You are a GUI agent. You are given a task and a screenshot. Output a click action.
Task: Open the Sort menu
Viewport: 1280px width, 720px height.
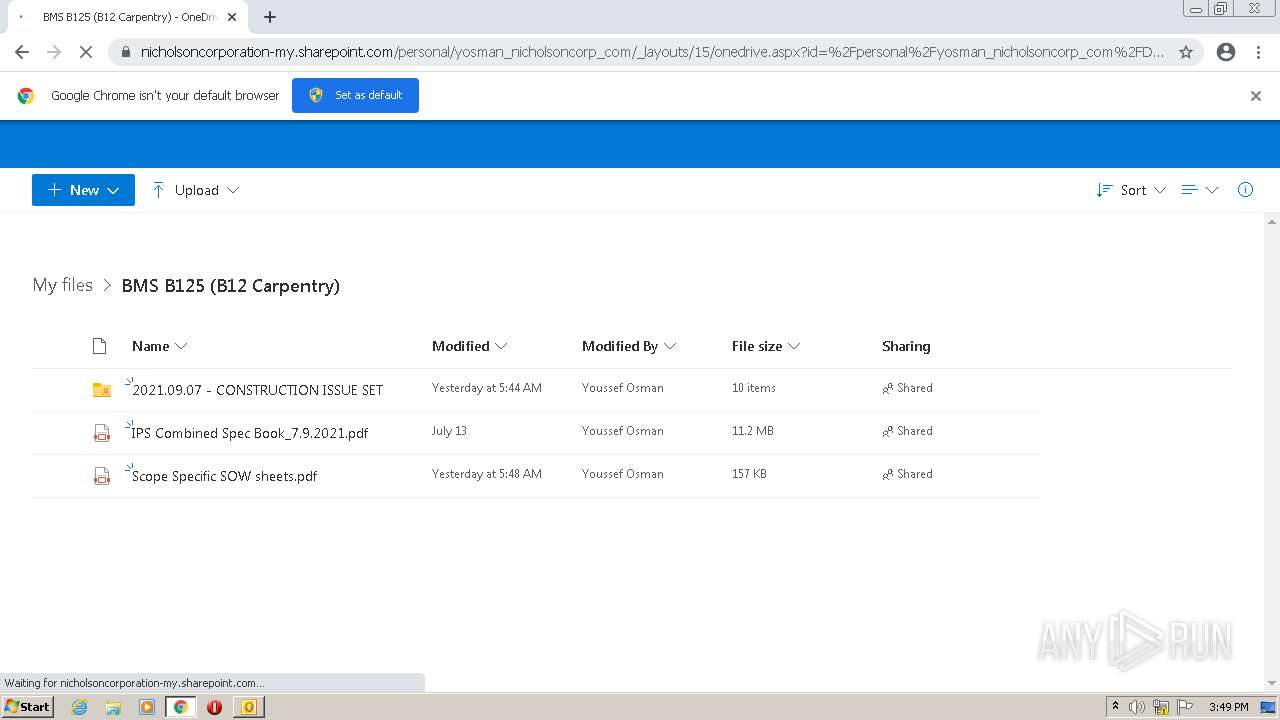point(1131,190)
